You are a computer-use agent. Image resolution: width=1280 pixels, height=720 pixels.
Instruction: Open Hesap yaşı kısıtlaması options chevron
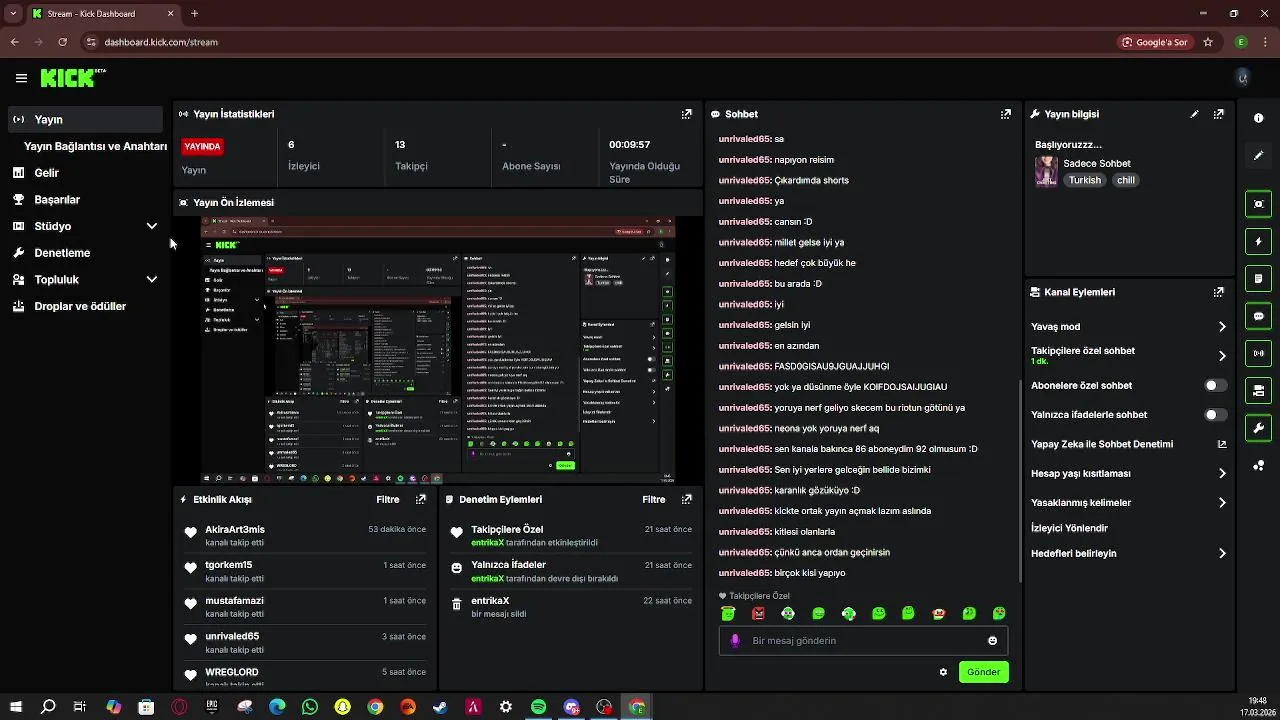1222,473
